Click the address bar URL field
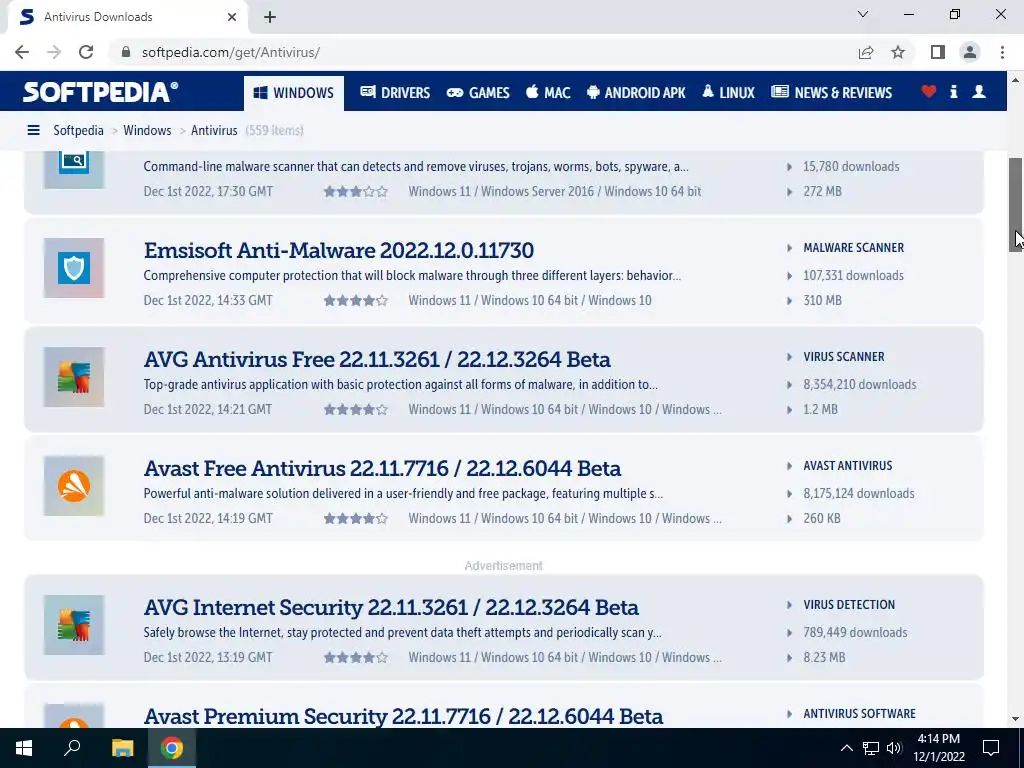Viewport: 1024px width, 768px height. 483,52
